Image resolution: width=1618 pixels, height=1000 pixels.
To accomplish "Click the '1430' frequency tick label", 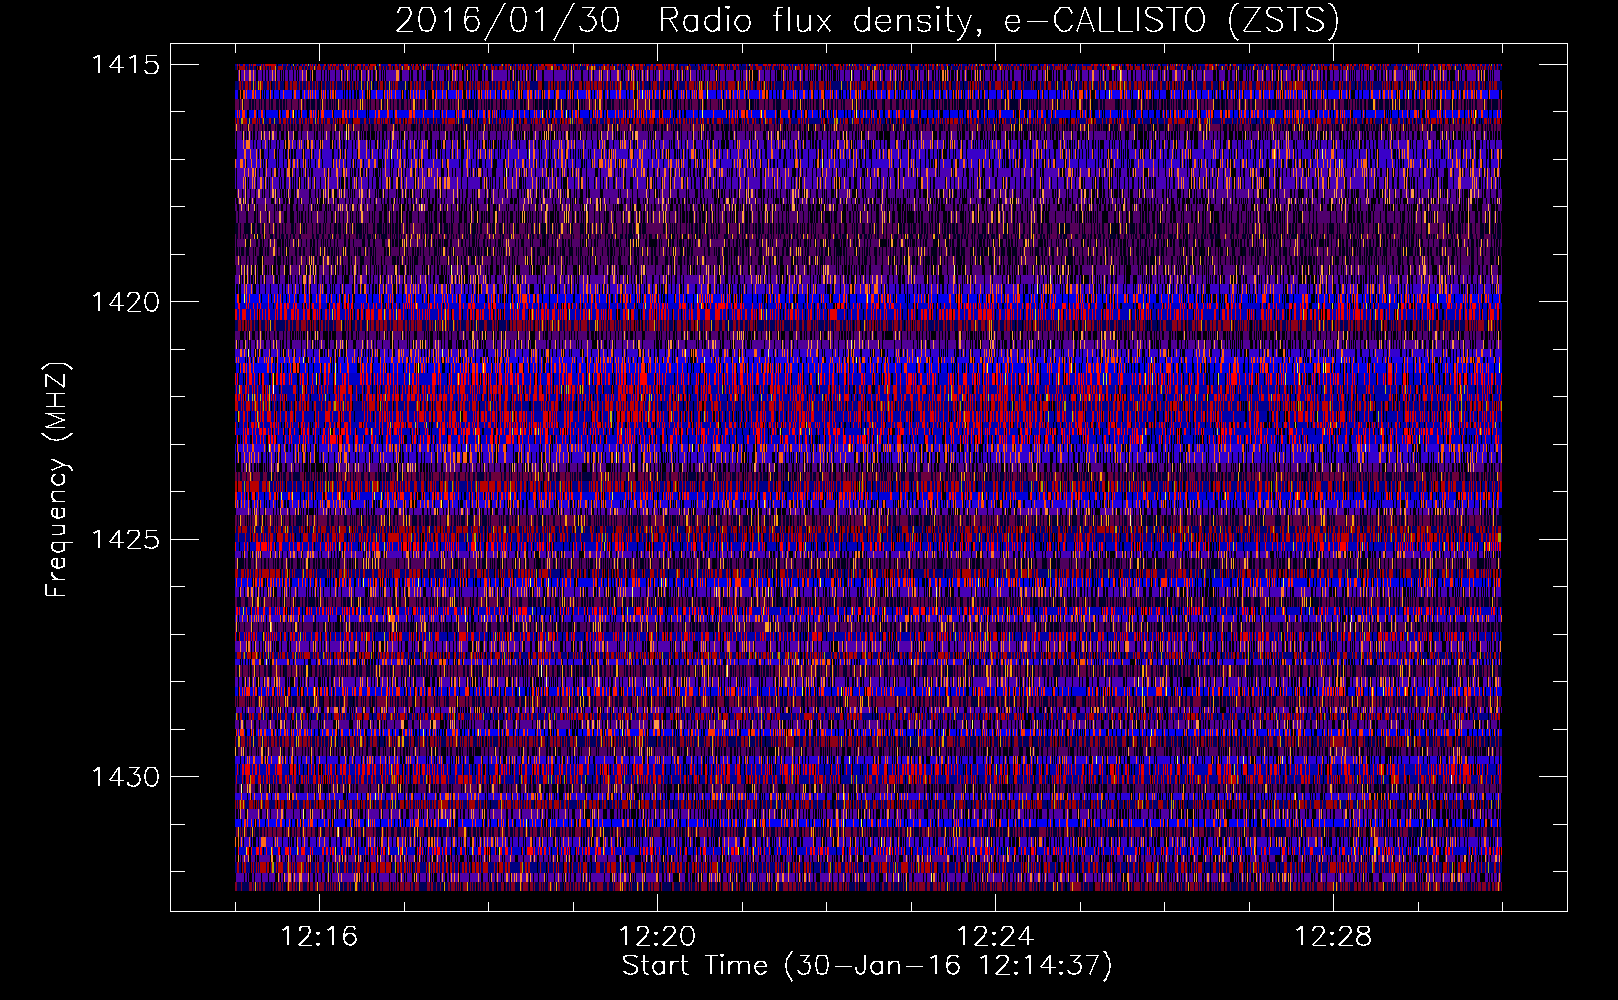I will click(125, 777).
